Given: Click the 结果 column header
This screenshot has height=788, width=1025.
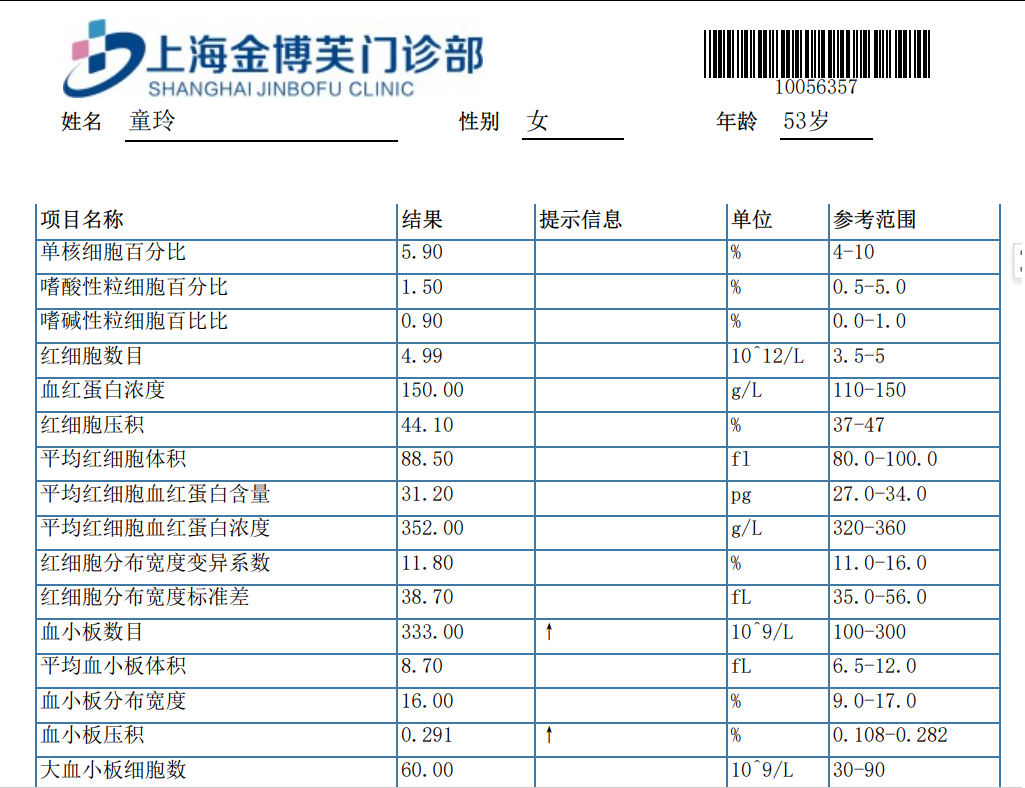Looking at the screenshot, I should point(422,220).
